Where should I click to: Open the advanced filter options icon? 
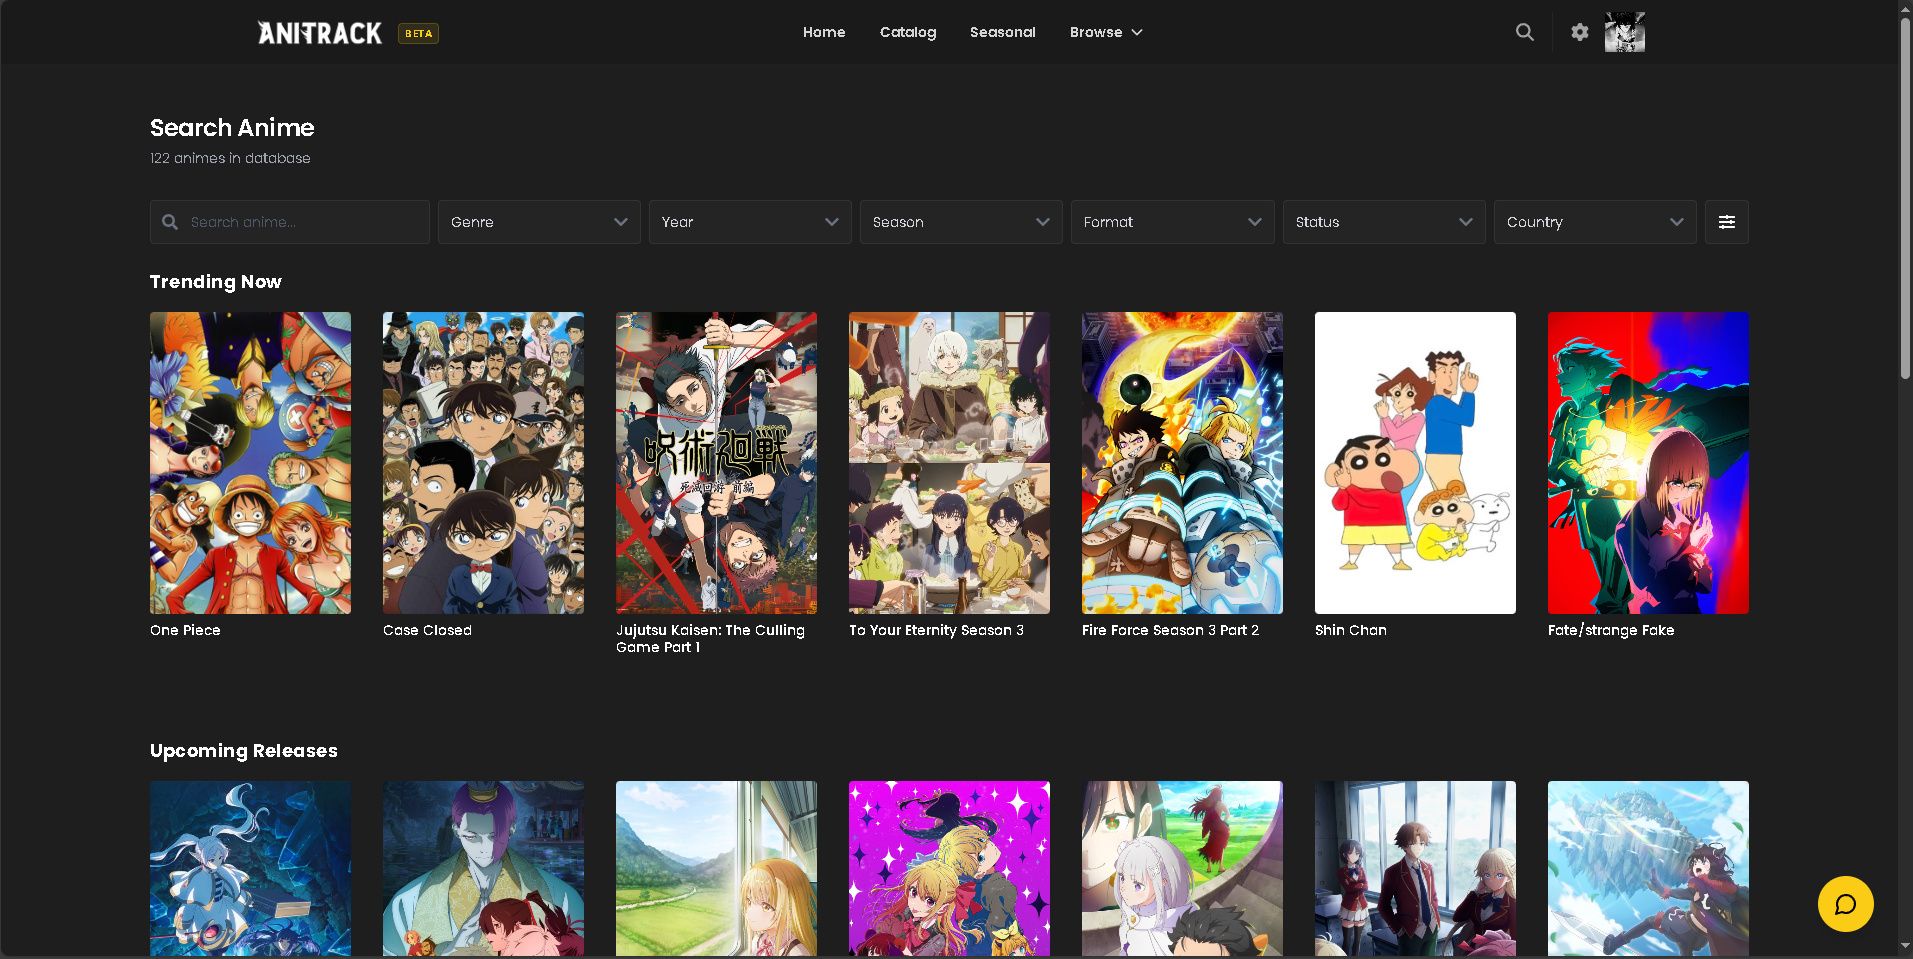point(1726,222)
